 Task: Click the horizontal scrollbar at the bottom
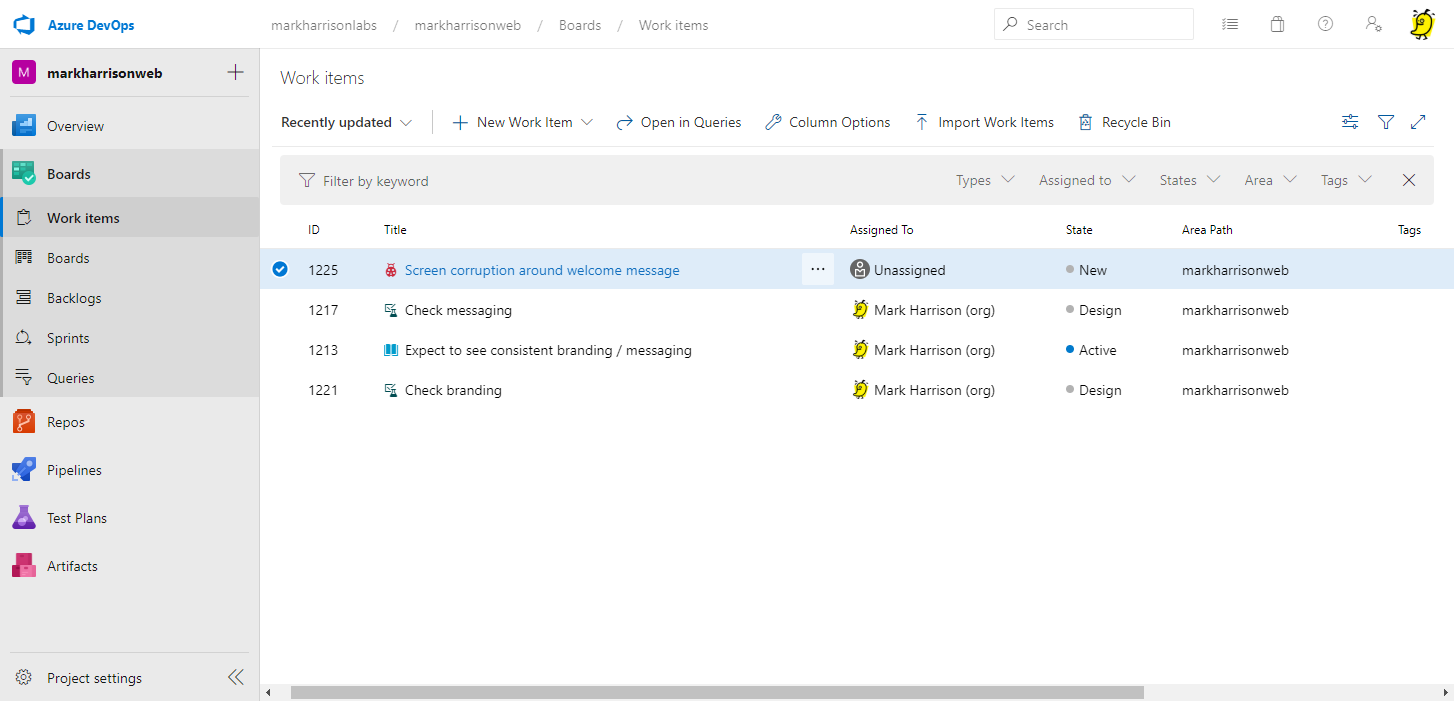716,692
